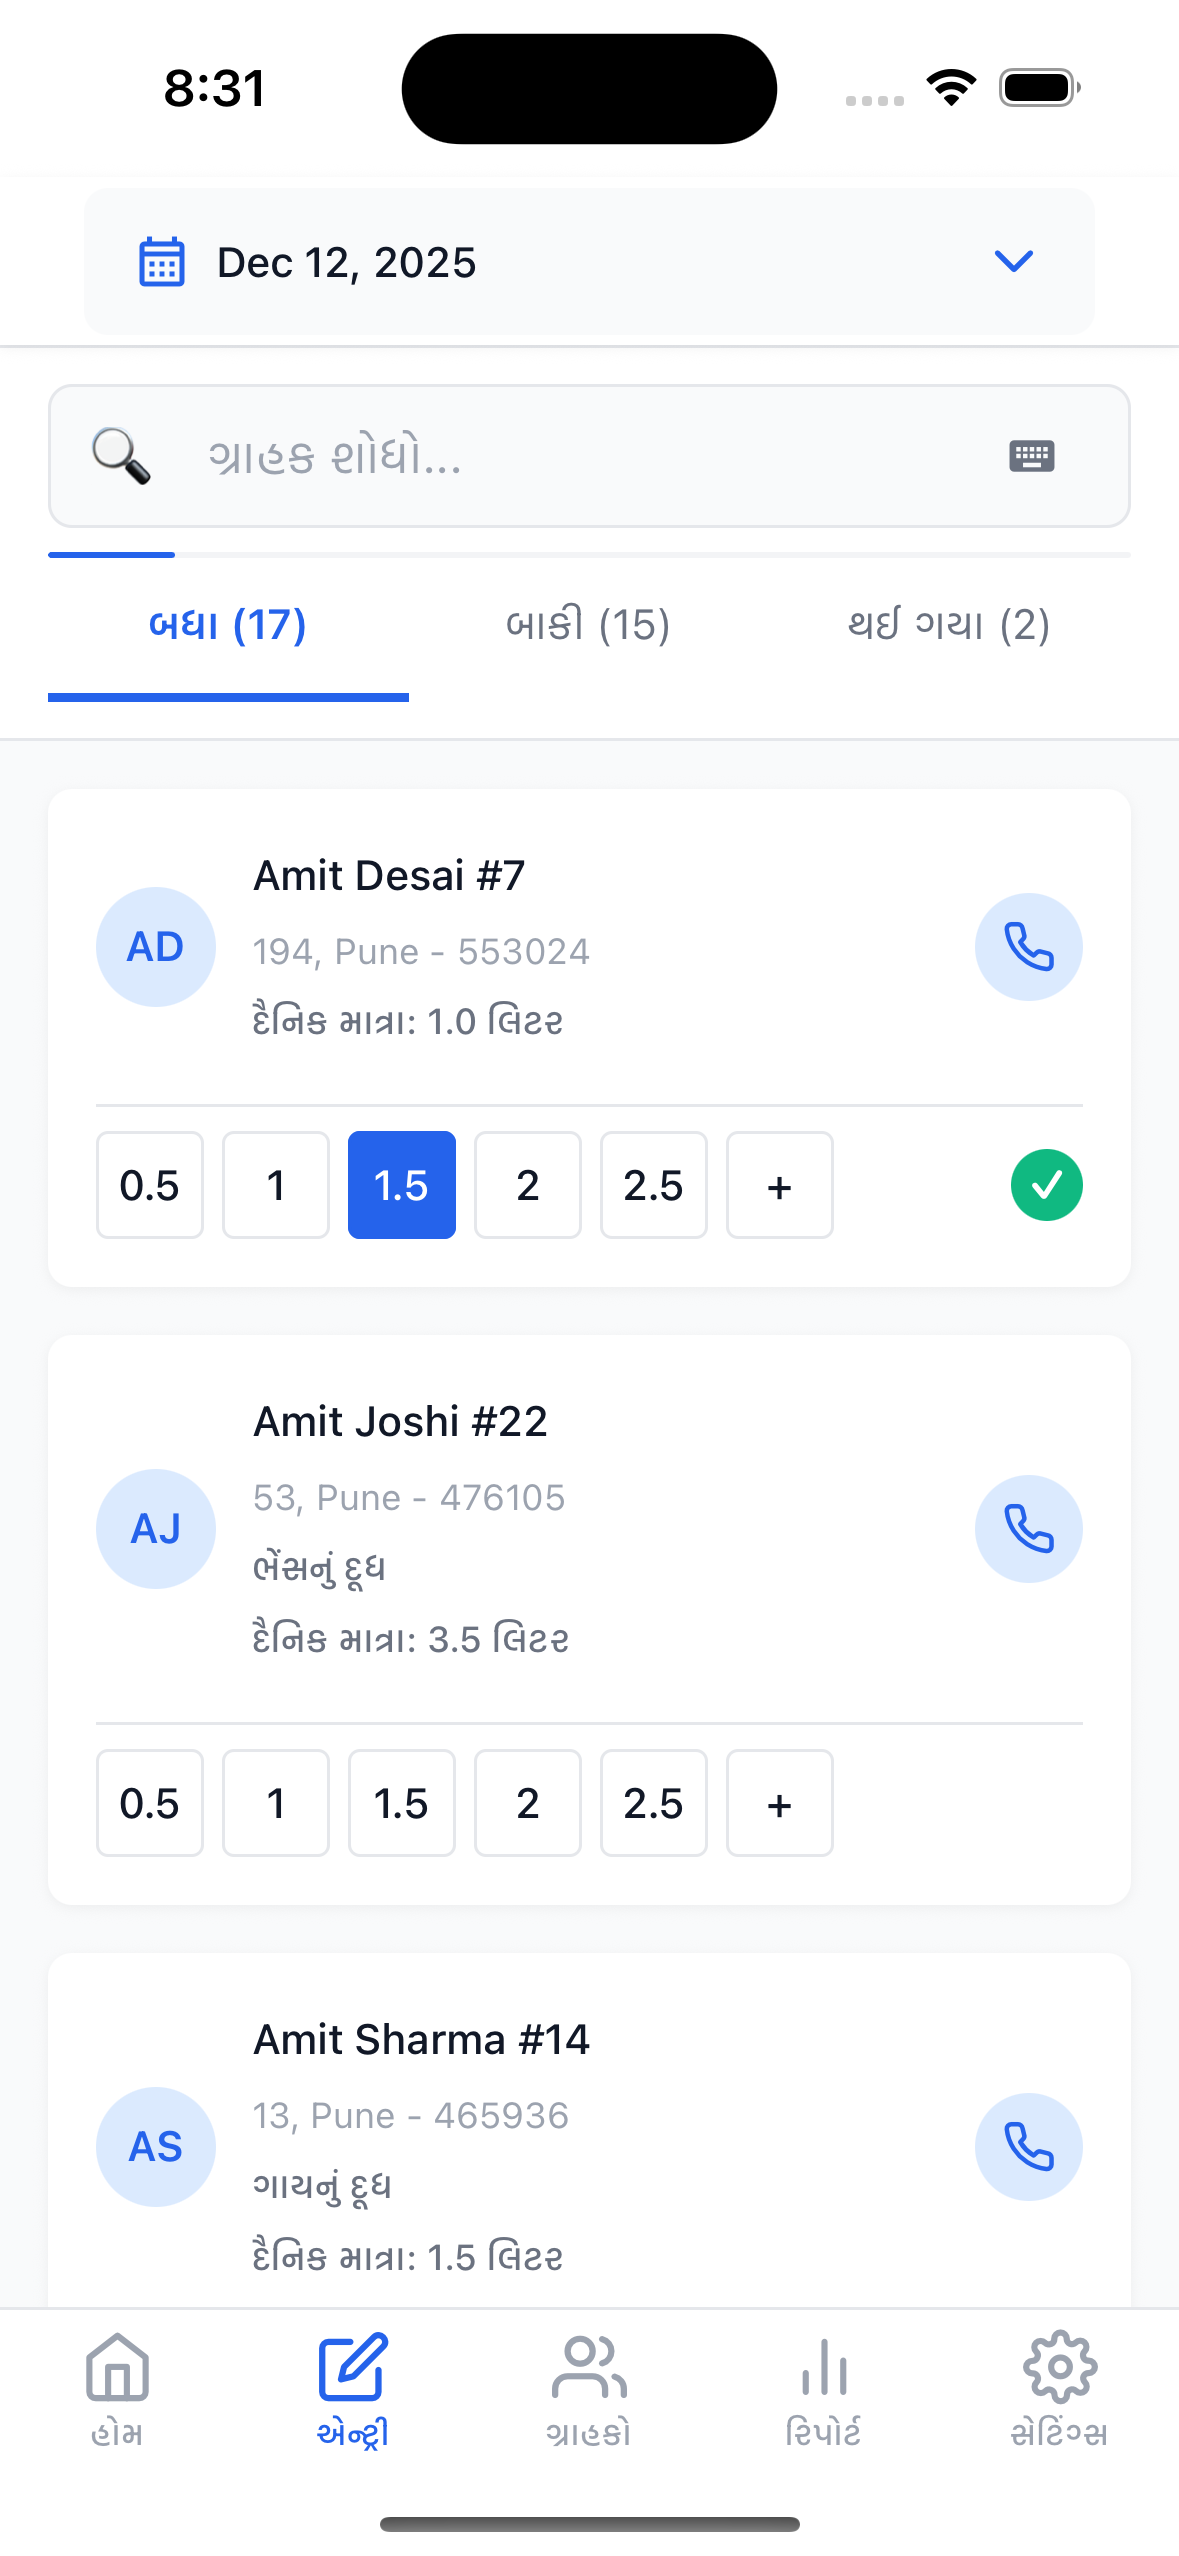1179x2556 pixels.
Task: Choose 2 liters for Amit Desai
Action: [x=527, y=1185]
